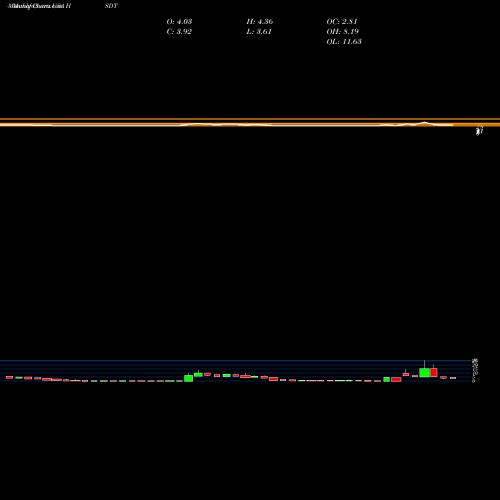Image resolution: width=500 pixels, height=500 pixels.
Task: Select the high price label H: 4.36
Action: pos(260,22)
